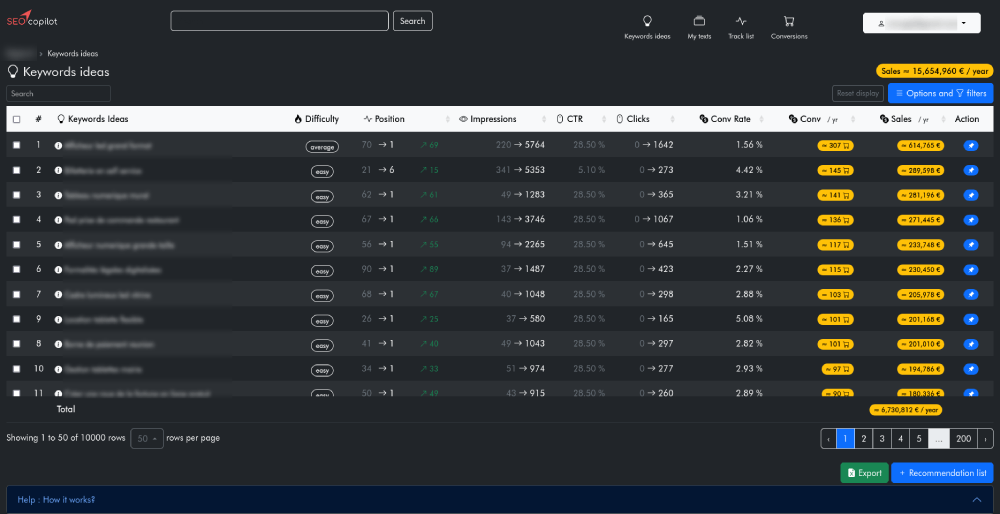Screen dimensions: 1000x514
Task: Open the rows per page dropdown
Action: 147,438
